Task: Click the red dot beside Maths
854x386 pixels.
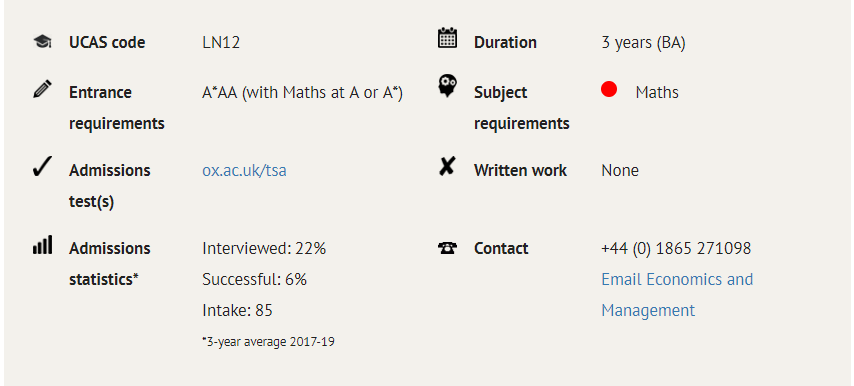Action: (609, 89)
